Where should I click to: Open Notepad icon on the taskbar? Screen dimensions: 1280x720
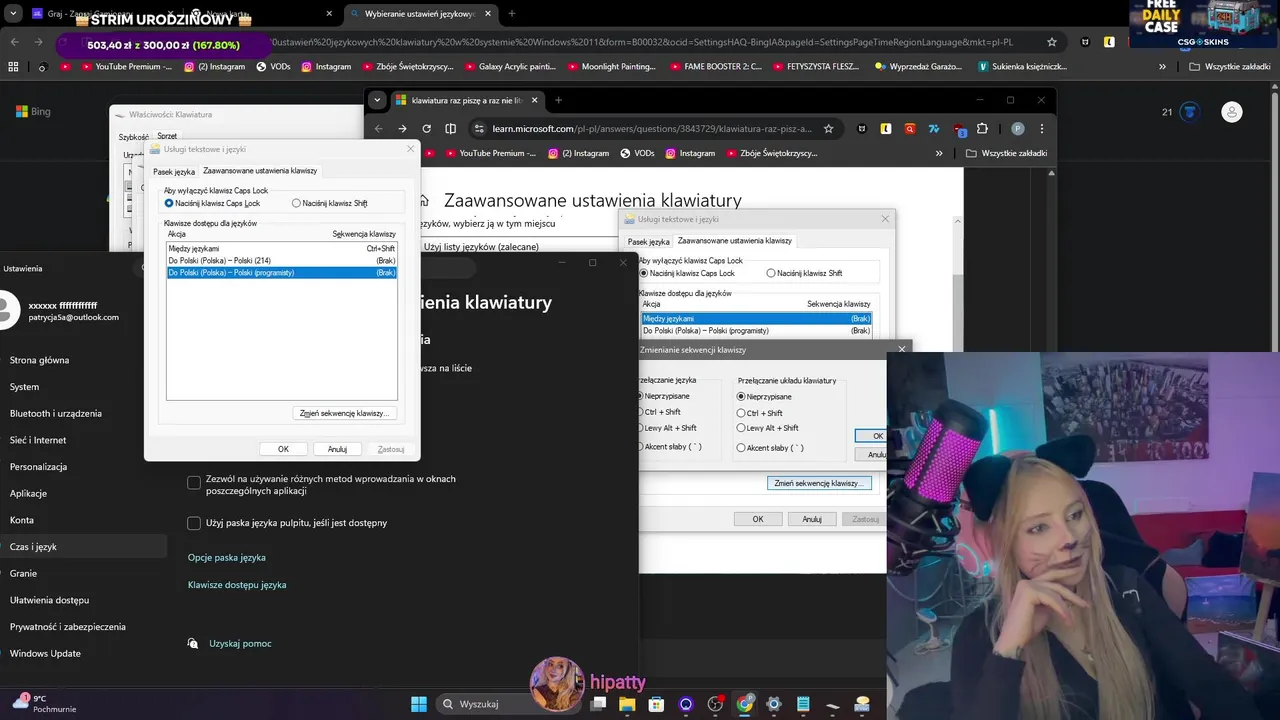[803, 704]
